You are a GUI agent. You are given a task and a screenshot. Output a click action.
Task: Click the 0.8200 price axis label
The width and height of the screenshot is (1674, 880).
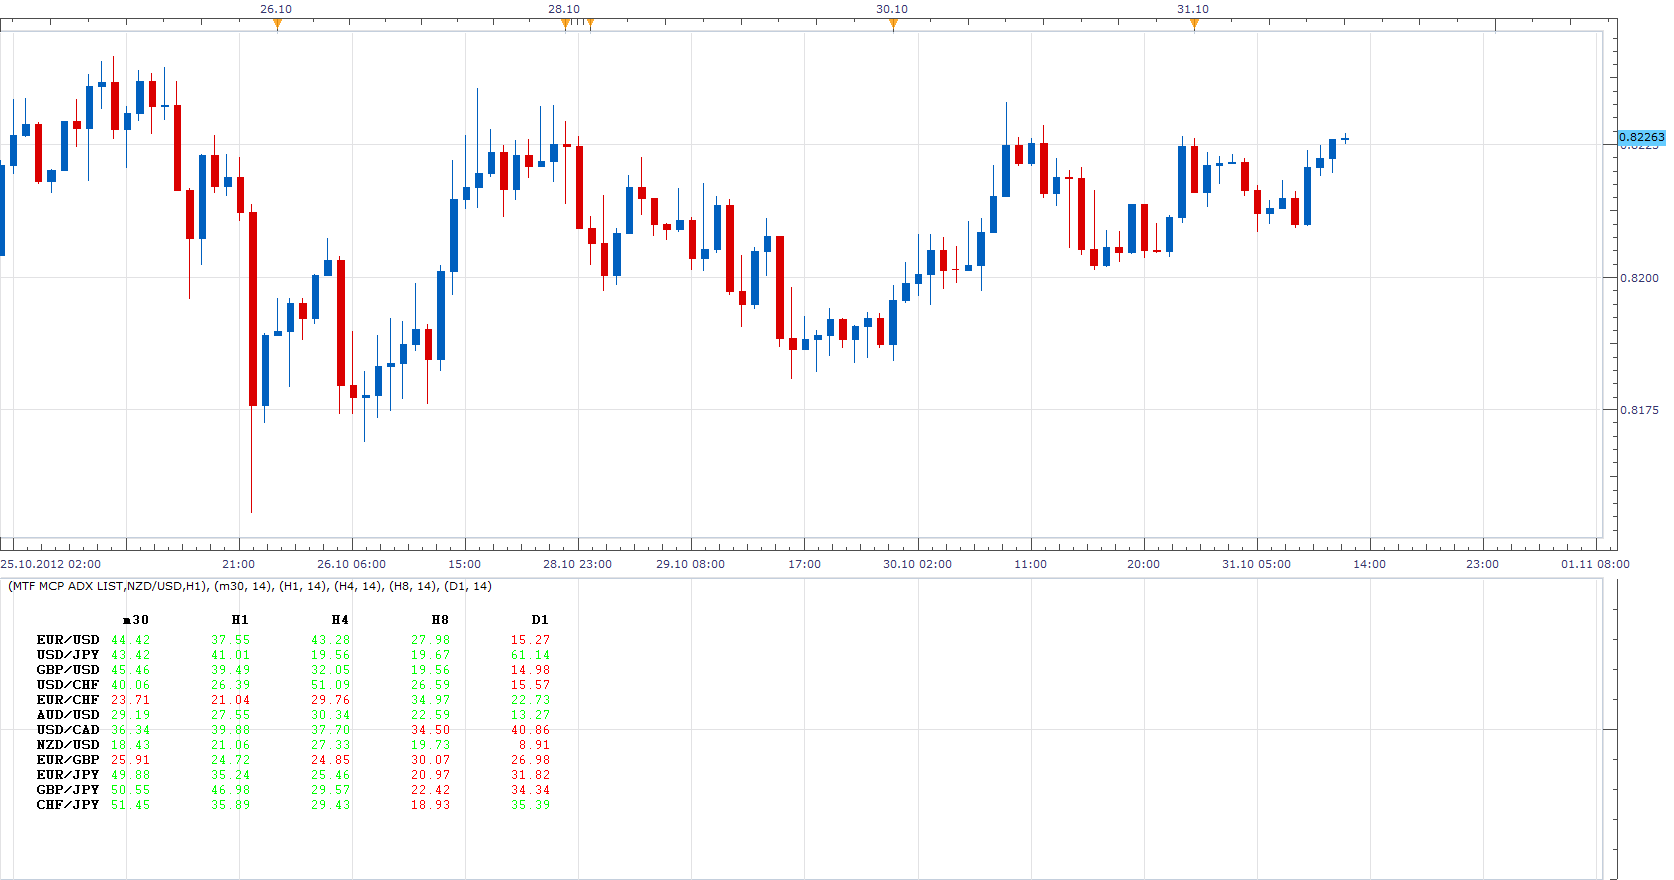point(1641,278)
